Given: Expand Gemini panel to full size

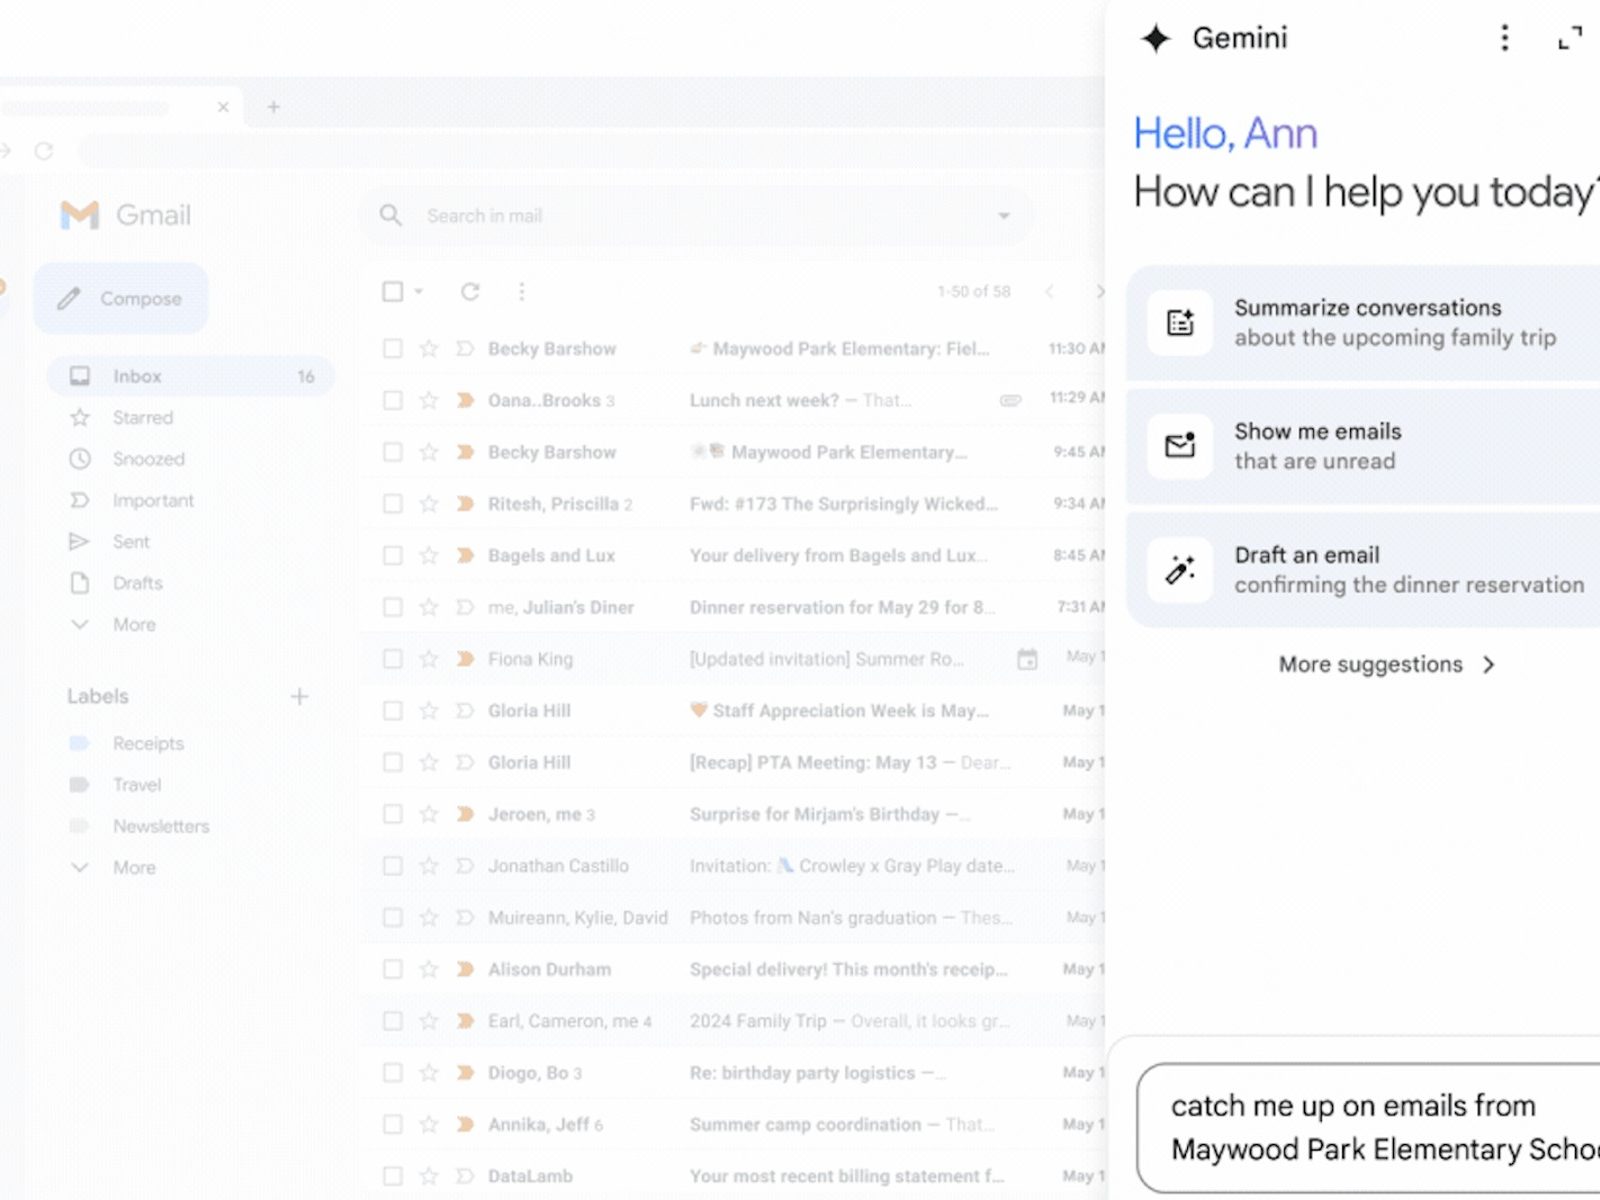Looking at the screenshot, I should 1570,39.
